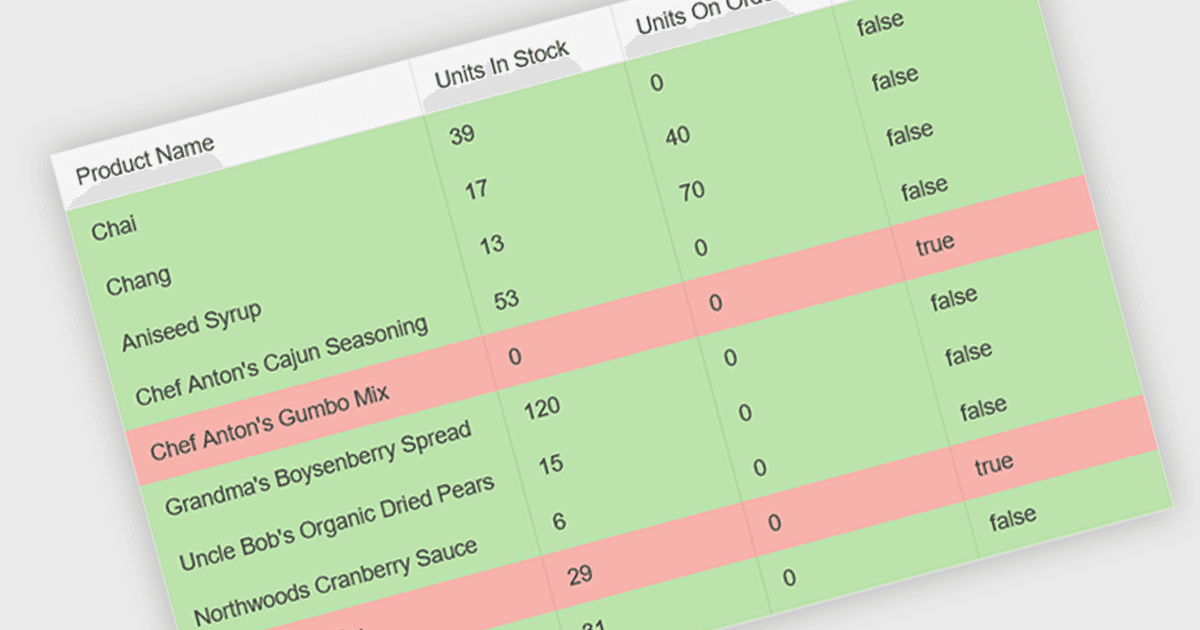Click Grandma's Boysenberry Spread cell
The image size is (1200, 630).
[x=318, y=469]
